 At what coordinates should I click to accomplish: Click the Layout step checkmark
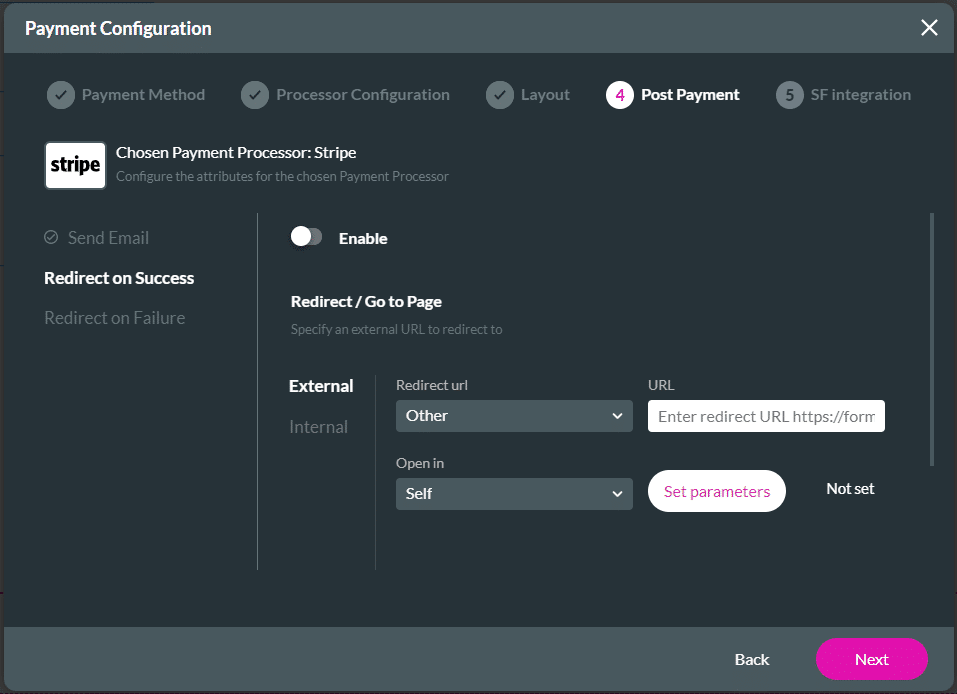click(x=500, y=95)
